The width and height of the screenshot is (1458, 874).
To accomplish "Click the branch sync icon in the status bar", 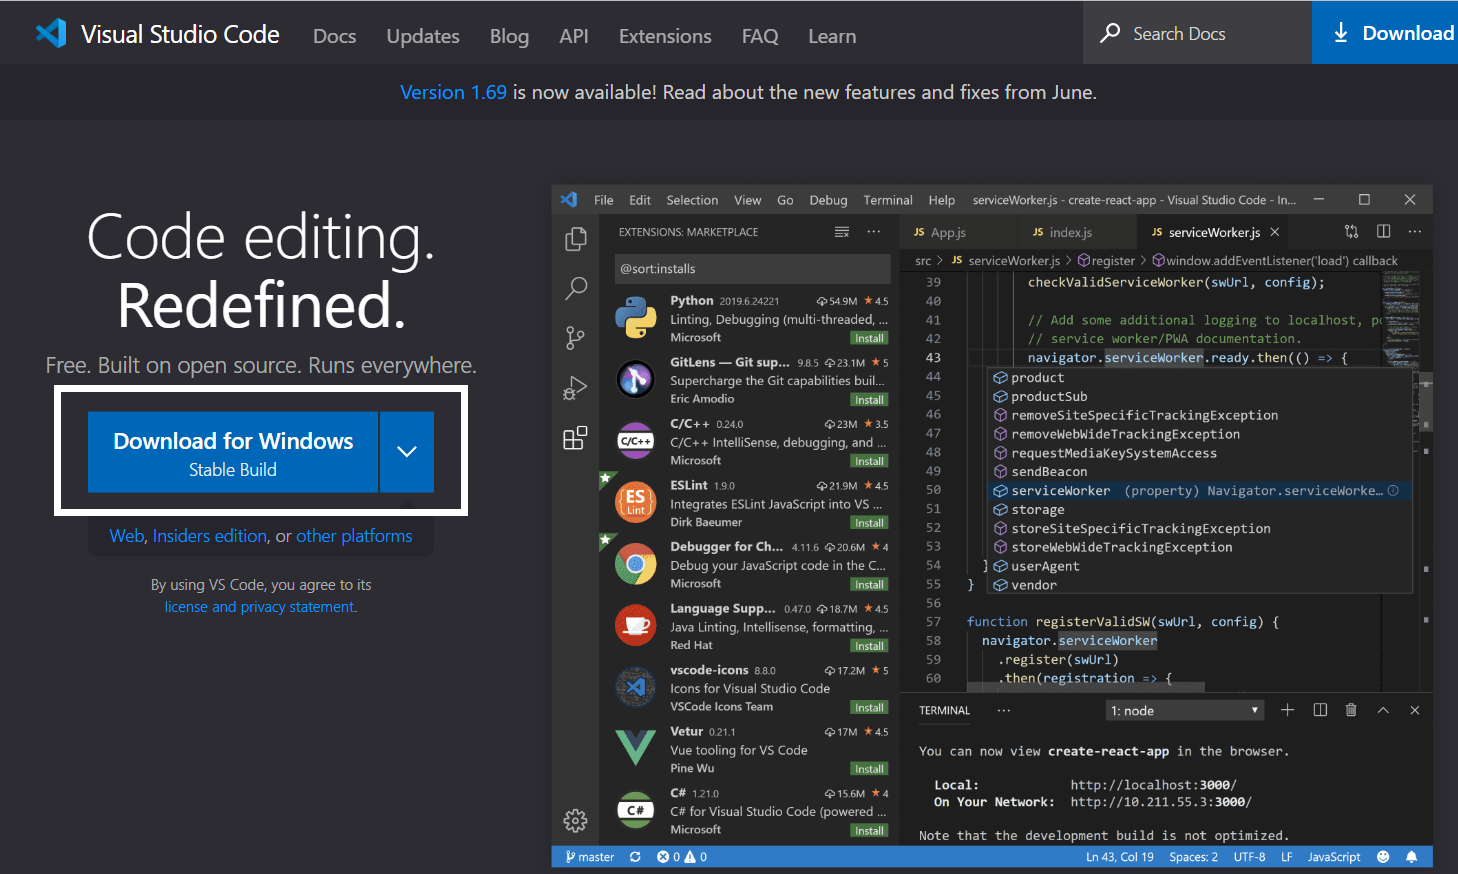I will coord(634,856).
